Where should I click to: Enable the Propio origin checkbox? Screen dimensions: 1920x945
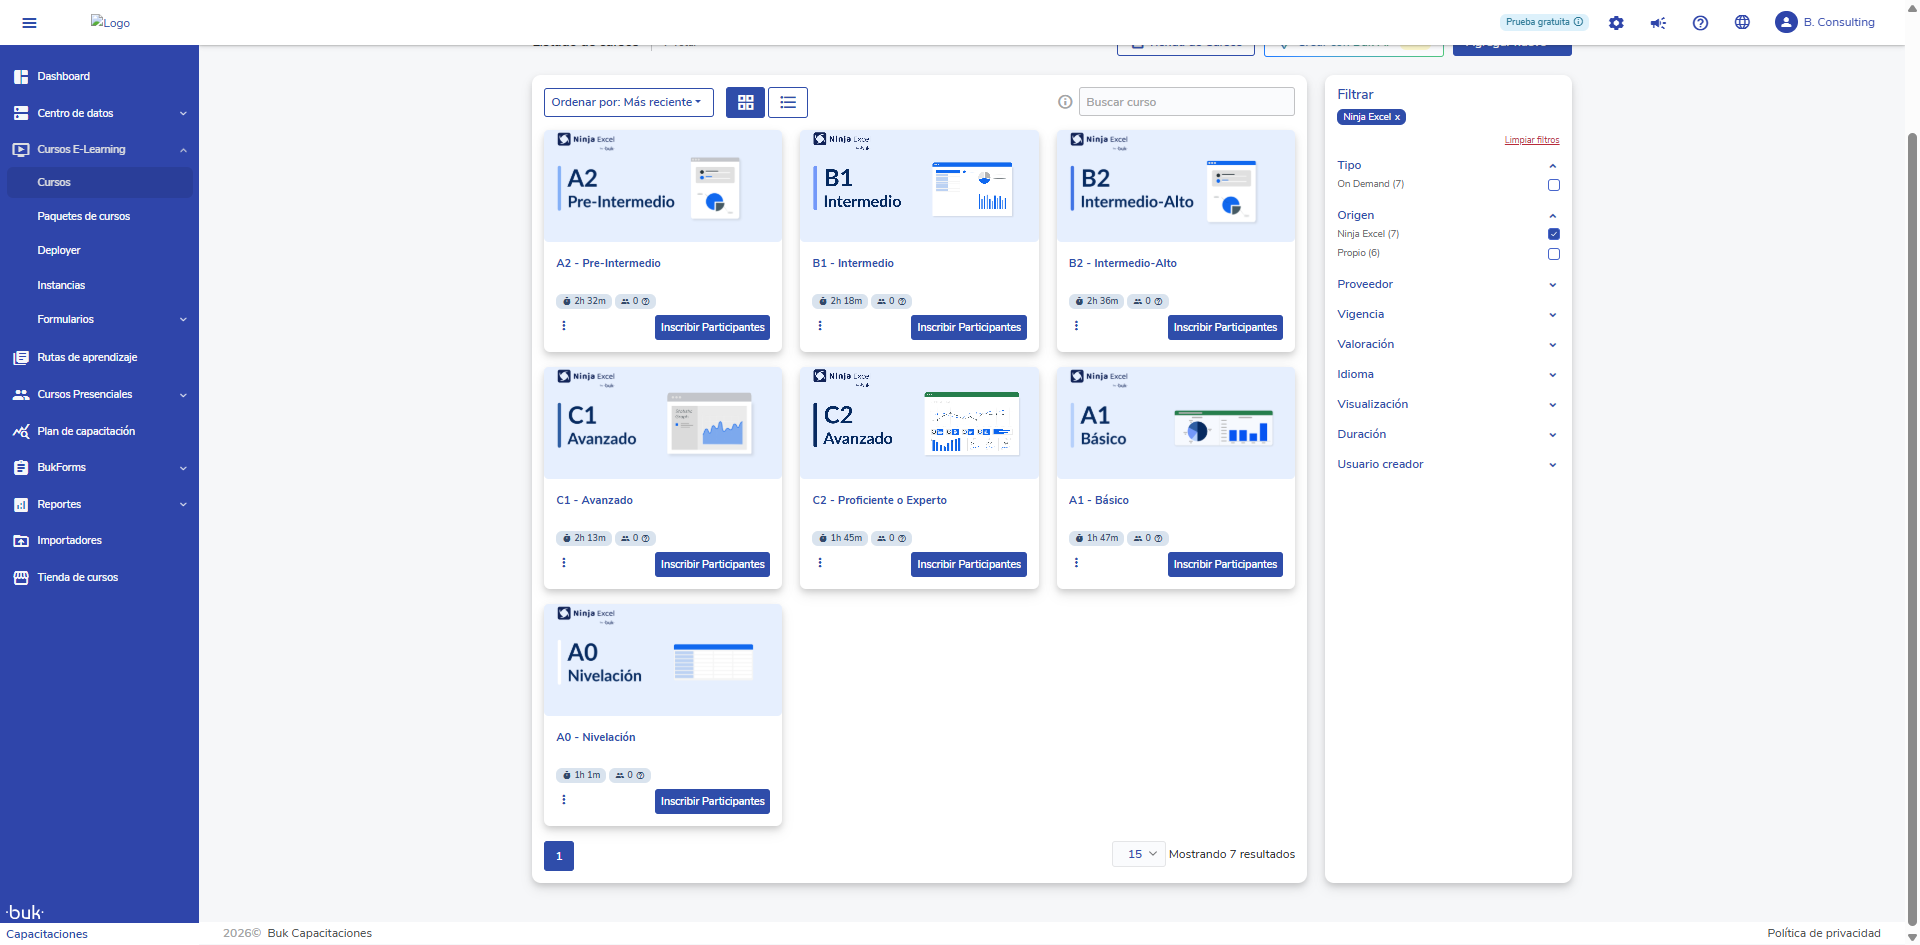pyautogui.click(x=1553, y=254)
